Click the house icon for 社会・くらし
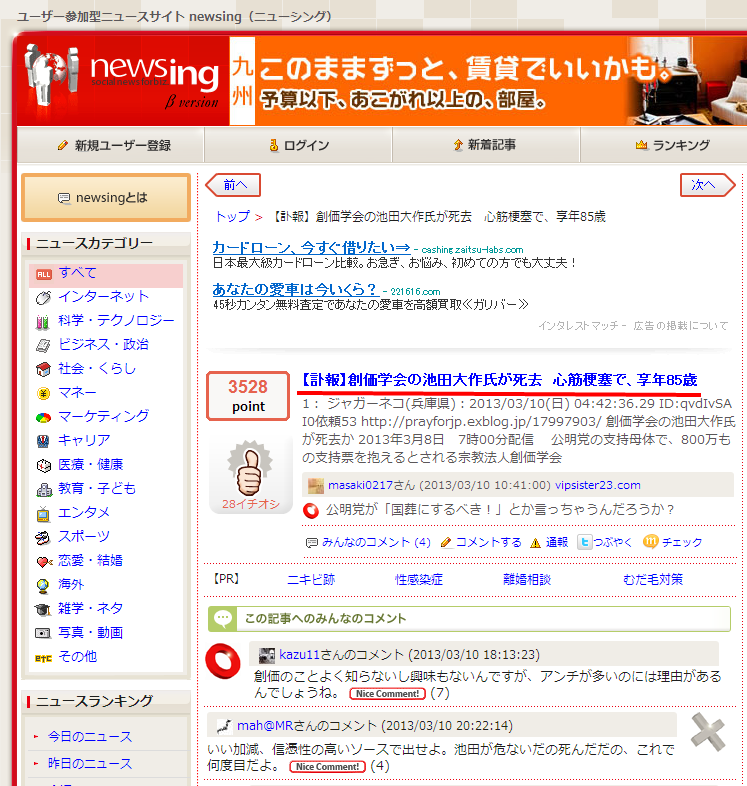The image size is (747, 786). [x=43, y=369]
